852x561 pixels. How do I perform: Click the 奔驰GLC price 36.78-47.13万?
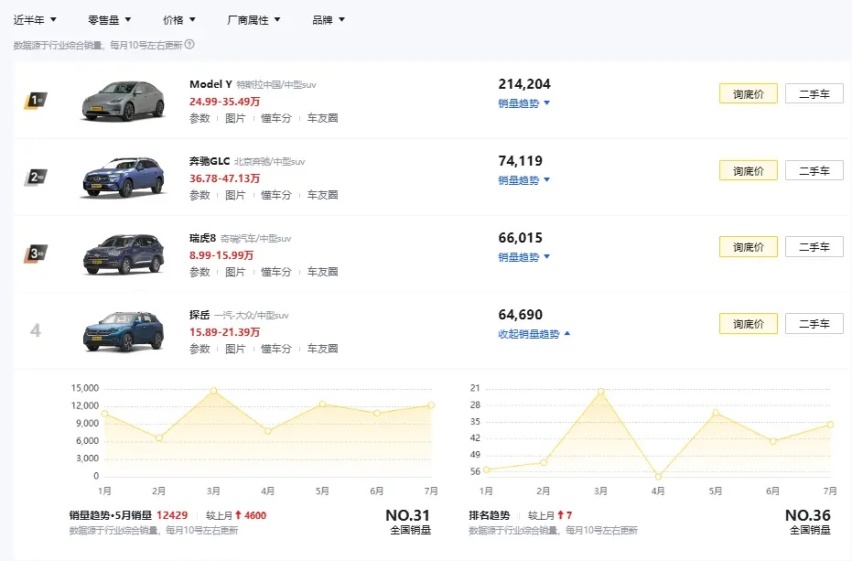pos(224,178)
